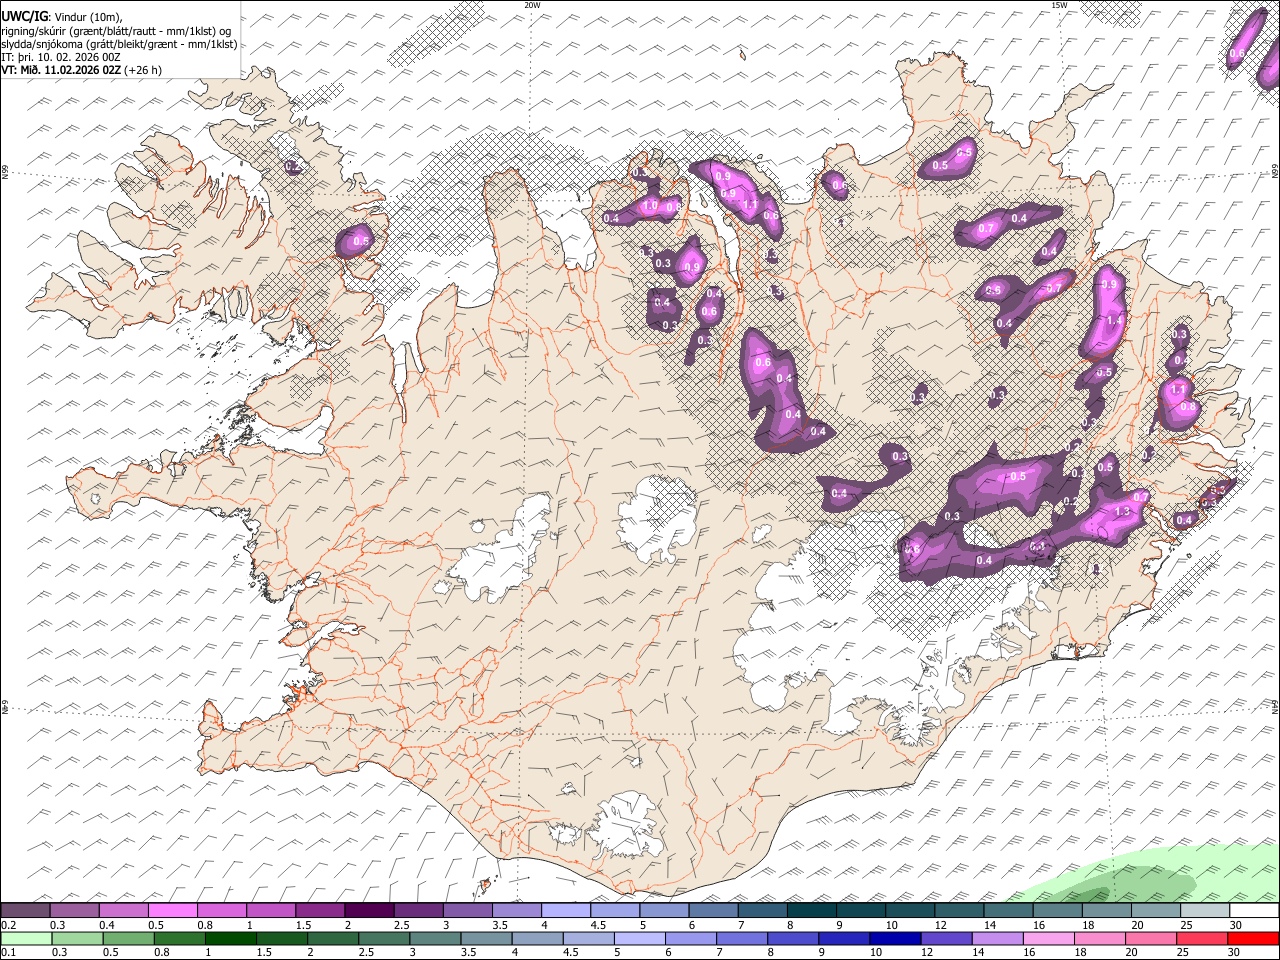1280x960 pixels.
Task: Click the '1.3' precipitation value on the map
Action: (x=1122, y=511)
